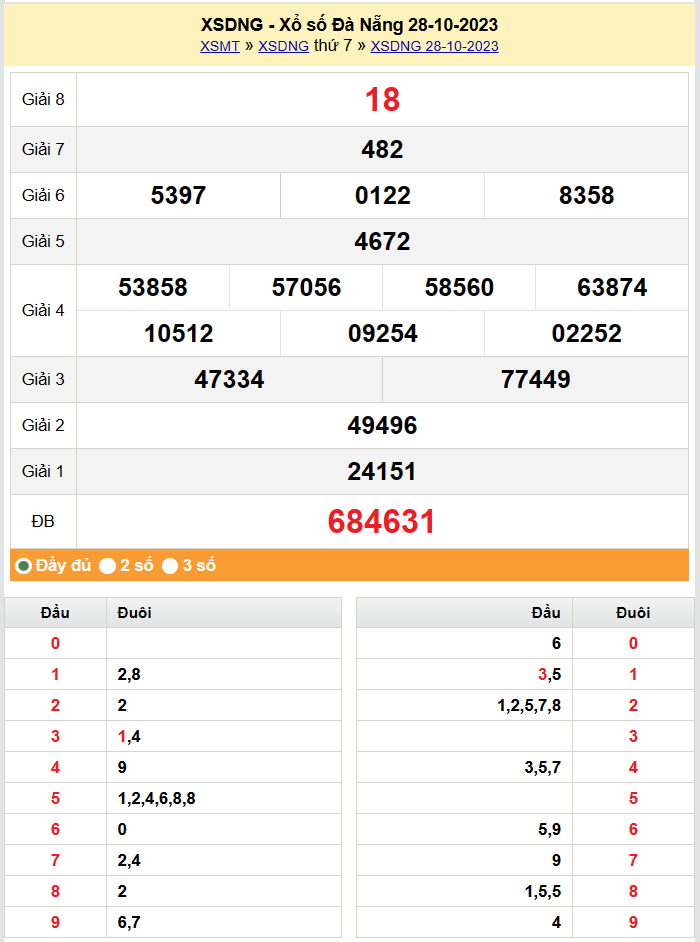Open the XSMT breadcrumb link
The width and height of the screenshot is (700, 942).
point(219,46)
